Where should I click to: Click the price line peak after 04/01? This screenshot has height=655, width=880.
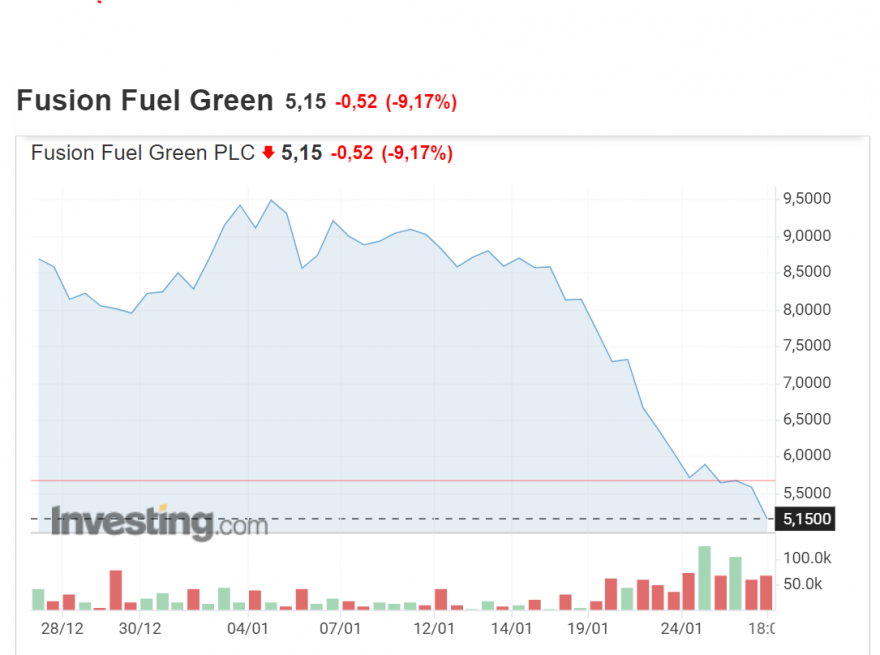pyautogui.click(x=271, y=200)
